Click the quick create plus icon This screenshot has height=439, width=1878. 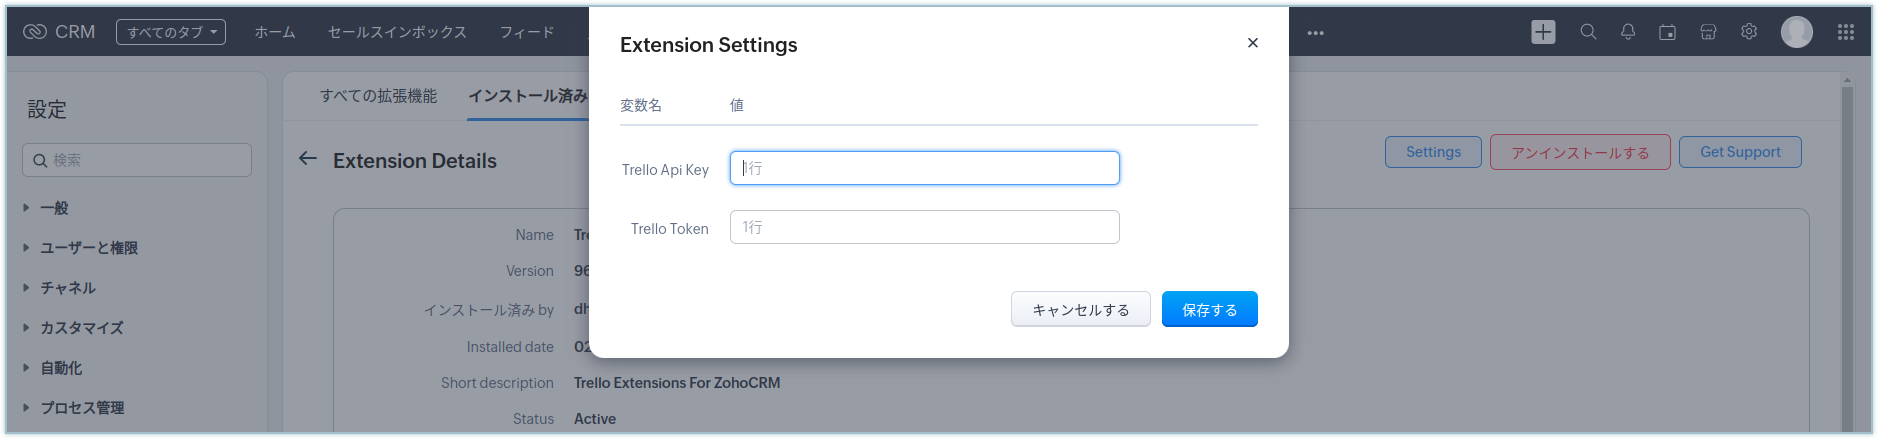[x=1543, y=32]
